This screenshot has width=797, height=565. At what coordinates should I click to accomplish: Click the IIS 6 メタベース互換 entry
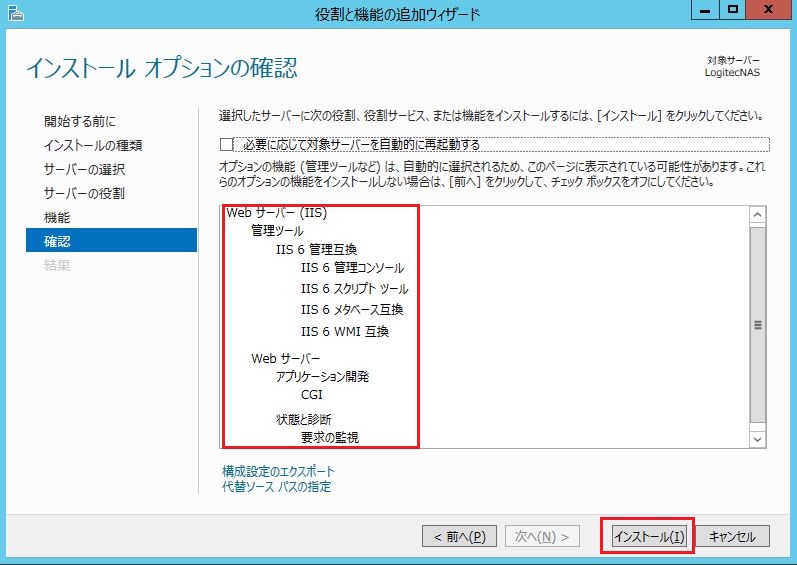click(352, 309)
